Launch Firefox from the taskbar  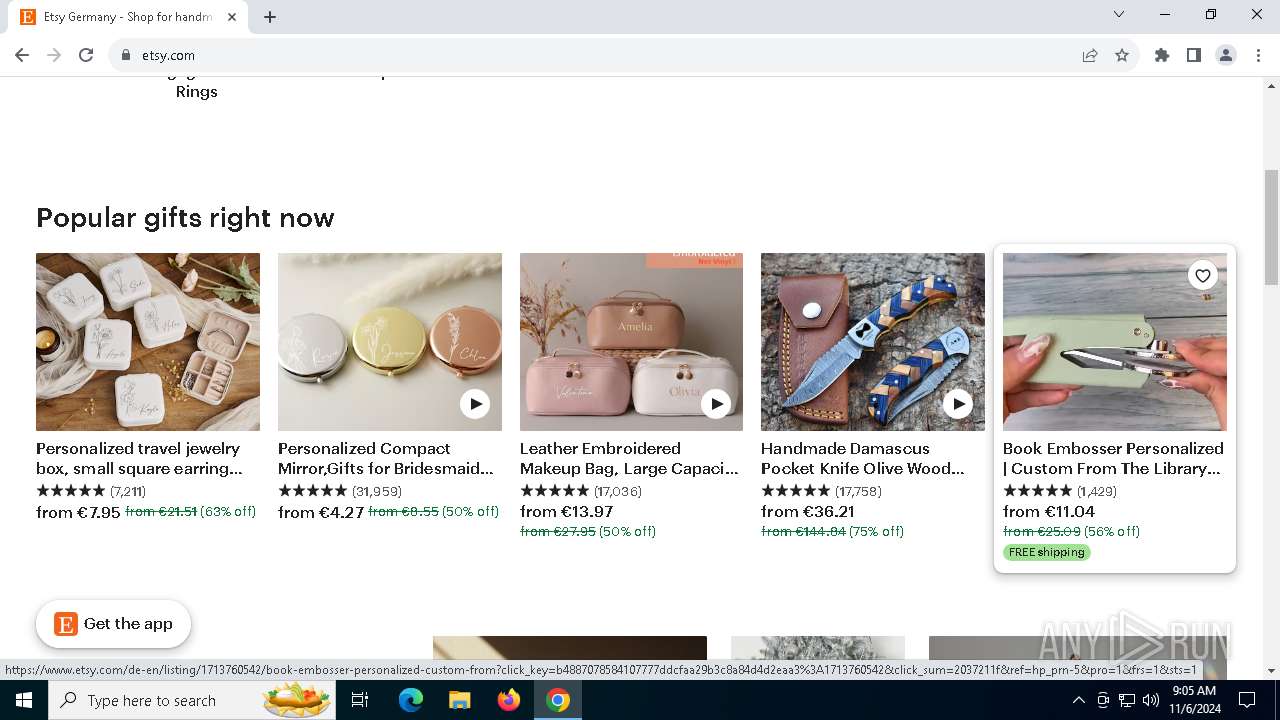(x=509, y=700)
